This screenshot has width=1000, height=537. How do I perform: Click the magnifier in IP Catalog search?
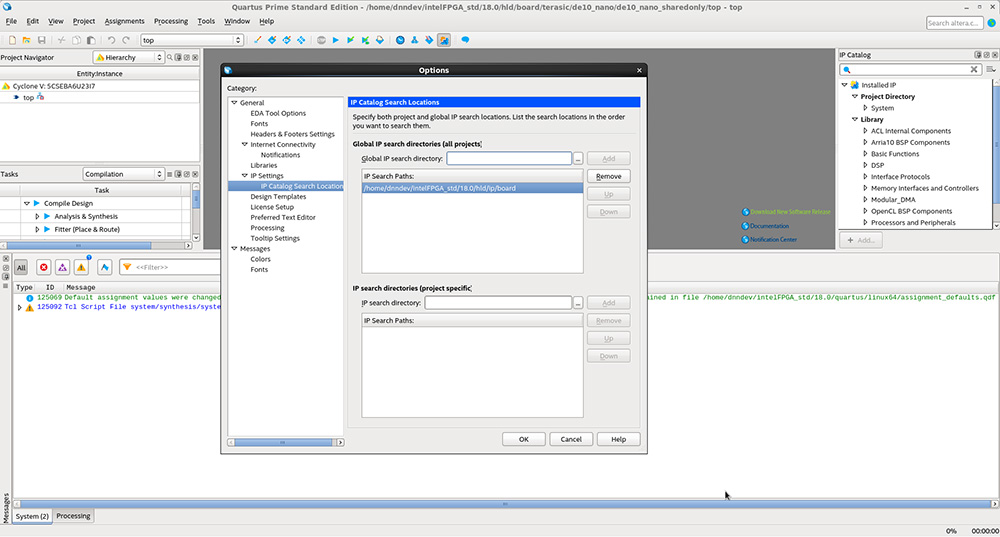(847, 70)
